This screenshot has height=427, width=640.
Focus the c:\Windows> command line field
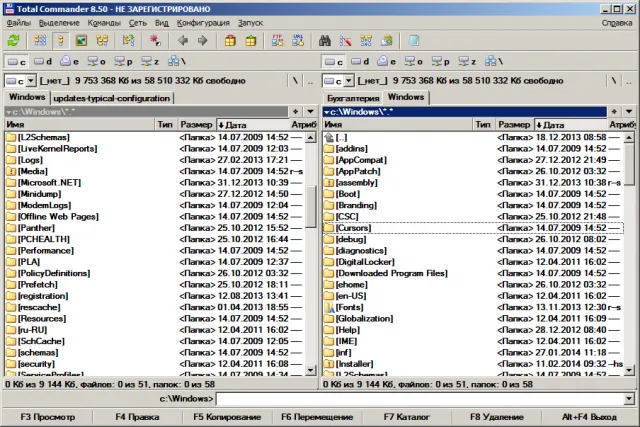(x=420, y=398)
